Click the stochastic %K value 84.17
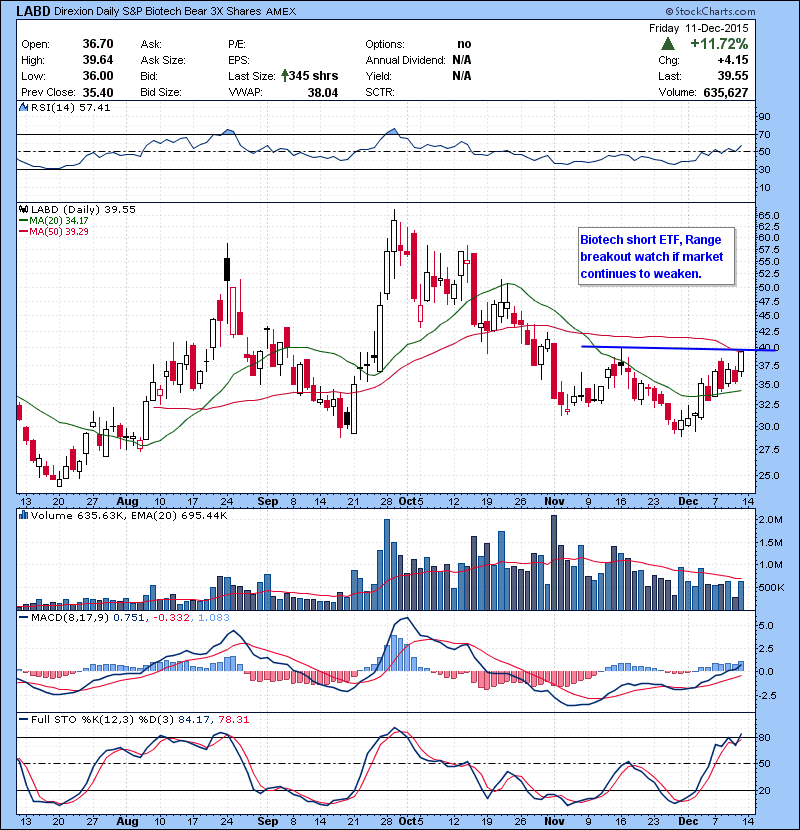 tap(194, 719)
